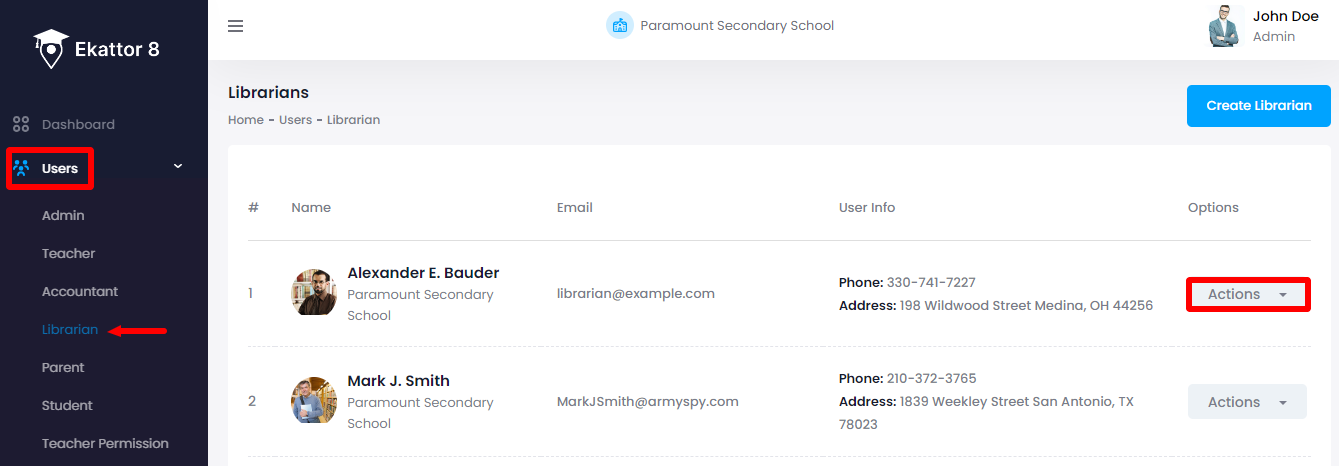Click Alexander E. Bauder's profile photo
Screen dimensions: 1339x466
click(314, 292)
